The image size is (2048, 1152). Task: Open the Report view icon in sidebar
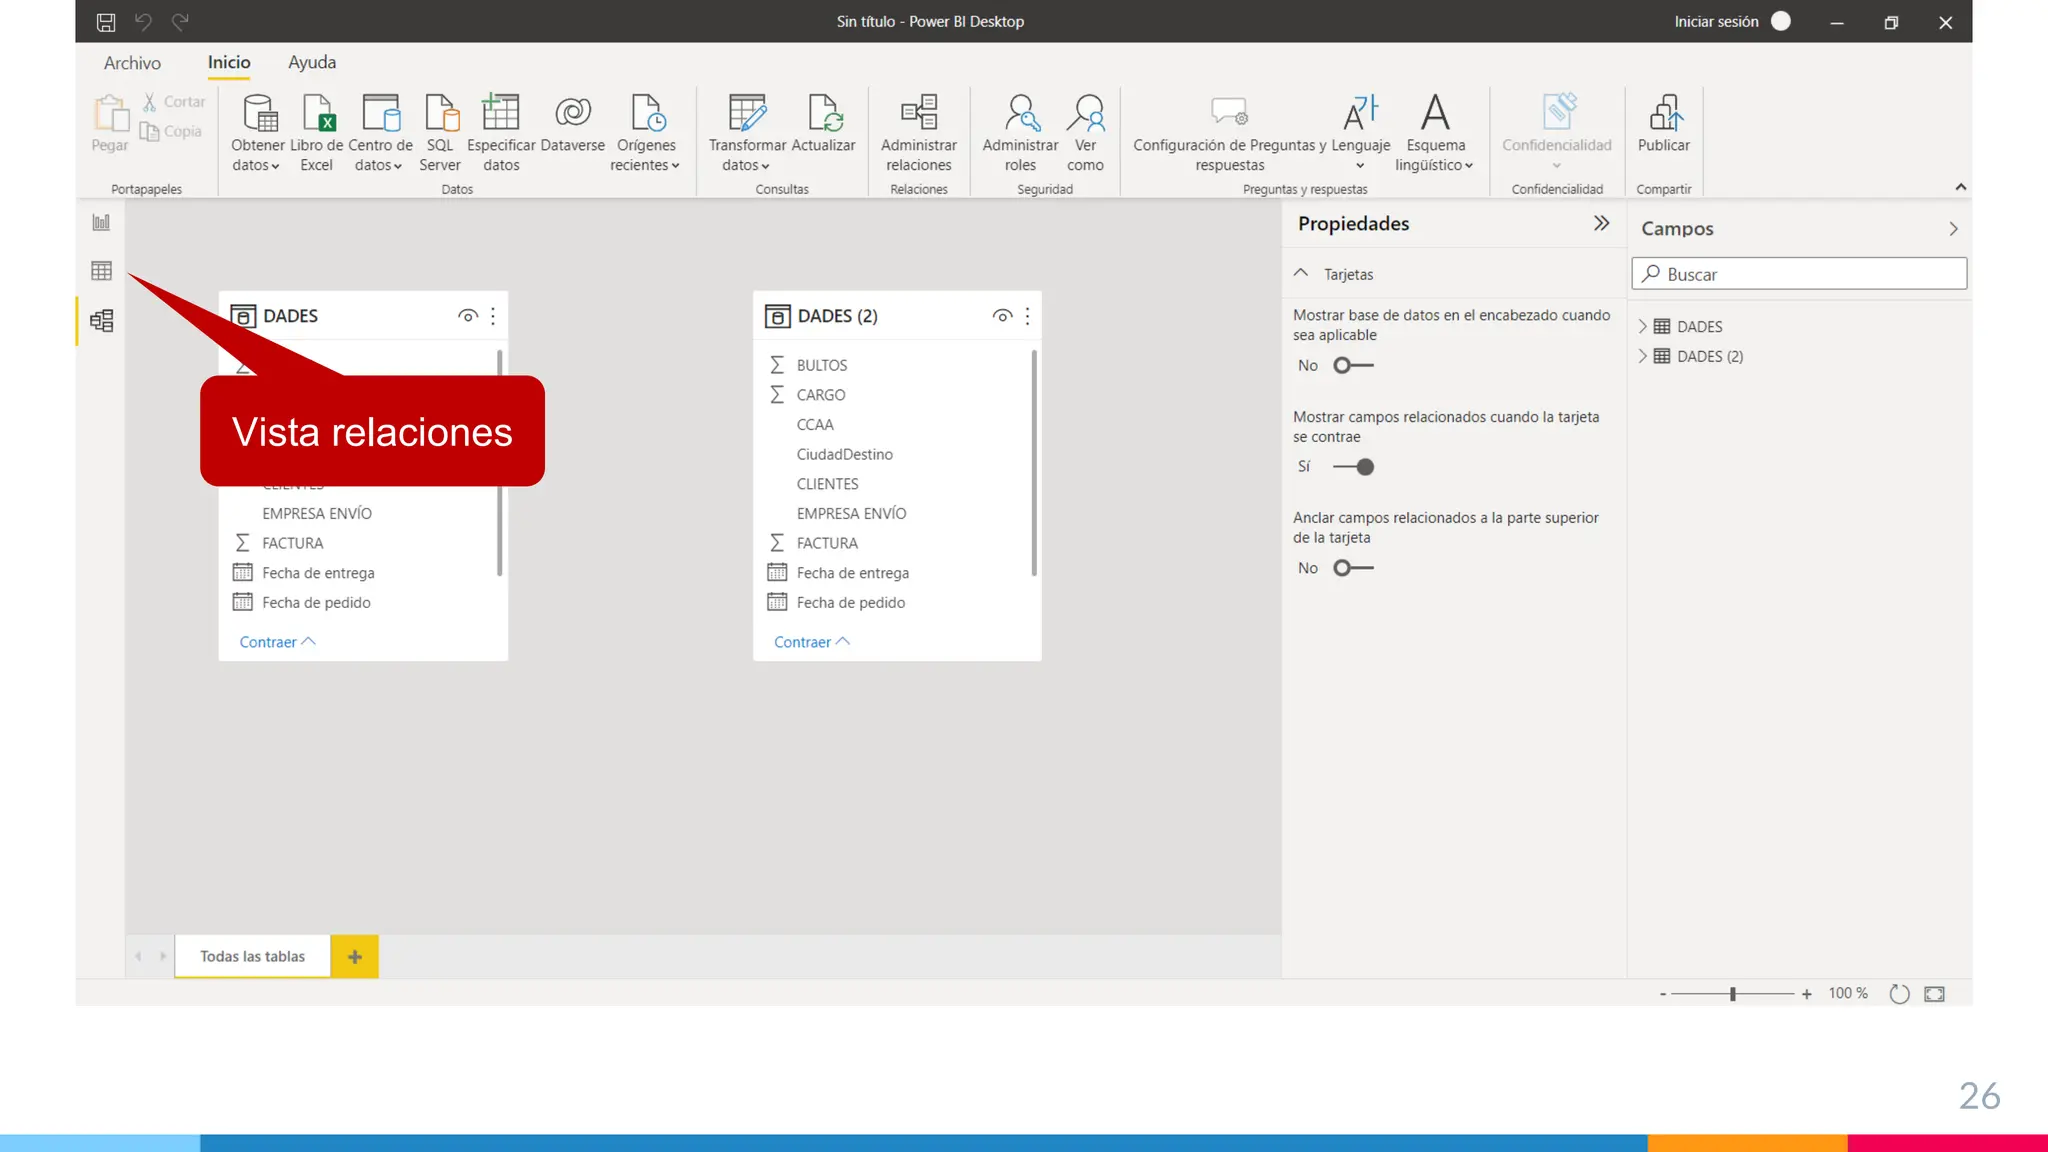(x=101, y=223)
